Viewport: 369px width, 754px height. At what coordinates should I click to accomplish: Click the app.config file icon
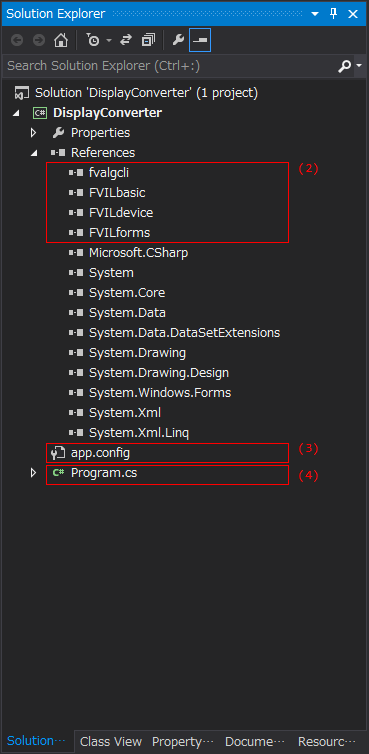tap(58, 452)
